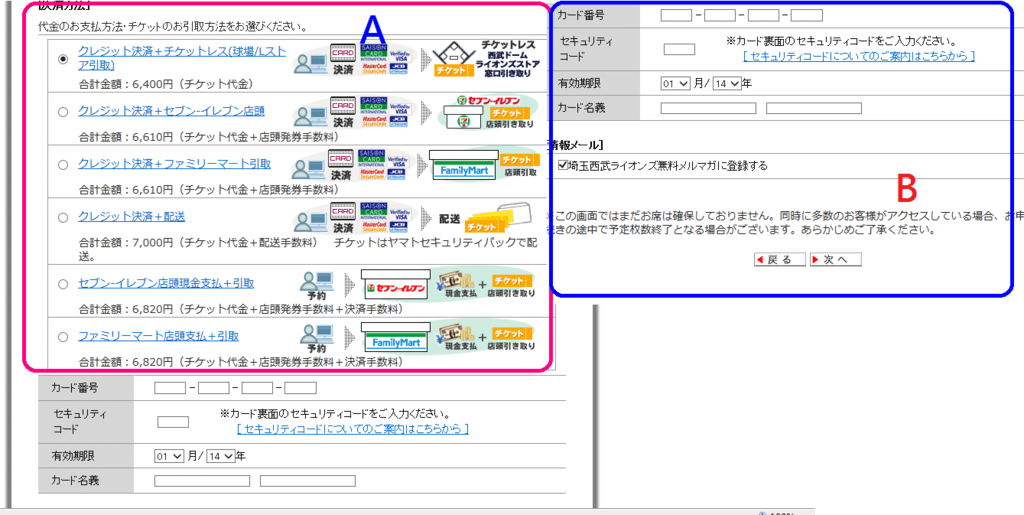Click 予約 person icon in ファミリーマート店頭支払 row
Viewport: 1024px width, 515px height.
[317, 338]
